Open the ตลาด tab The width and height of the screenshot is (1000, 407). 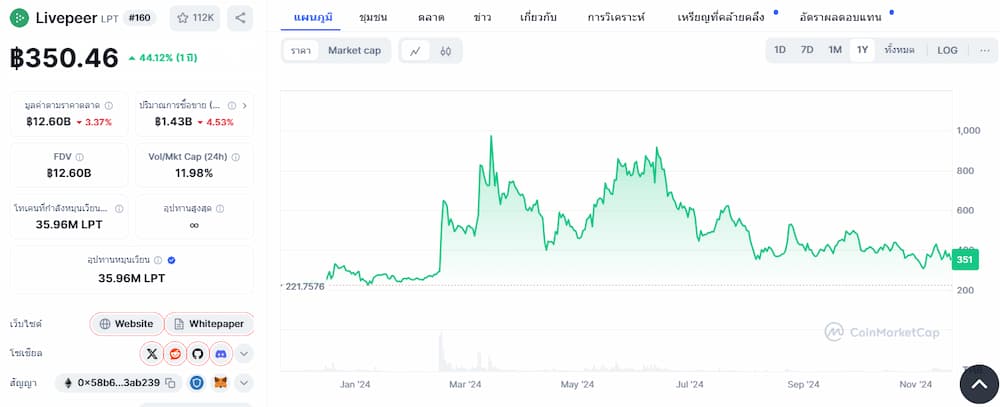[432, 17]
